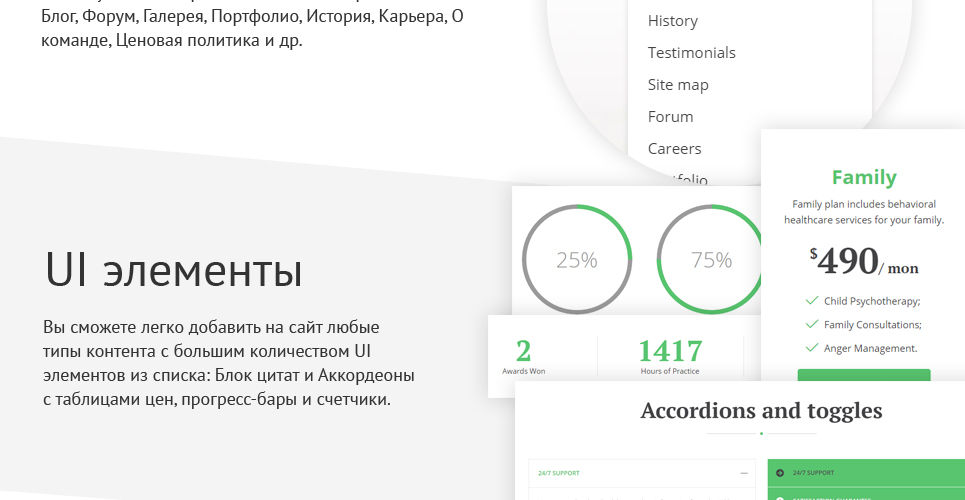Click the Anger Management checkmark icon
The width and height of the screenshot is (965, 500).
pos(811,348)
